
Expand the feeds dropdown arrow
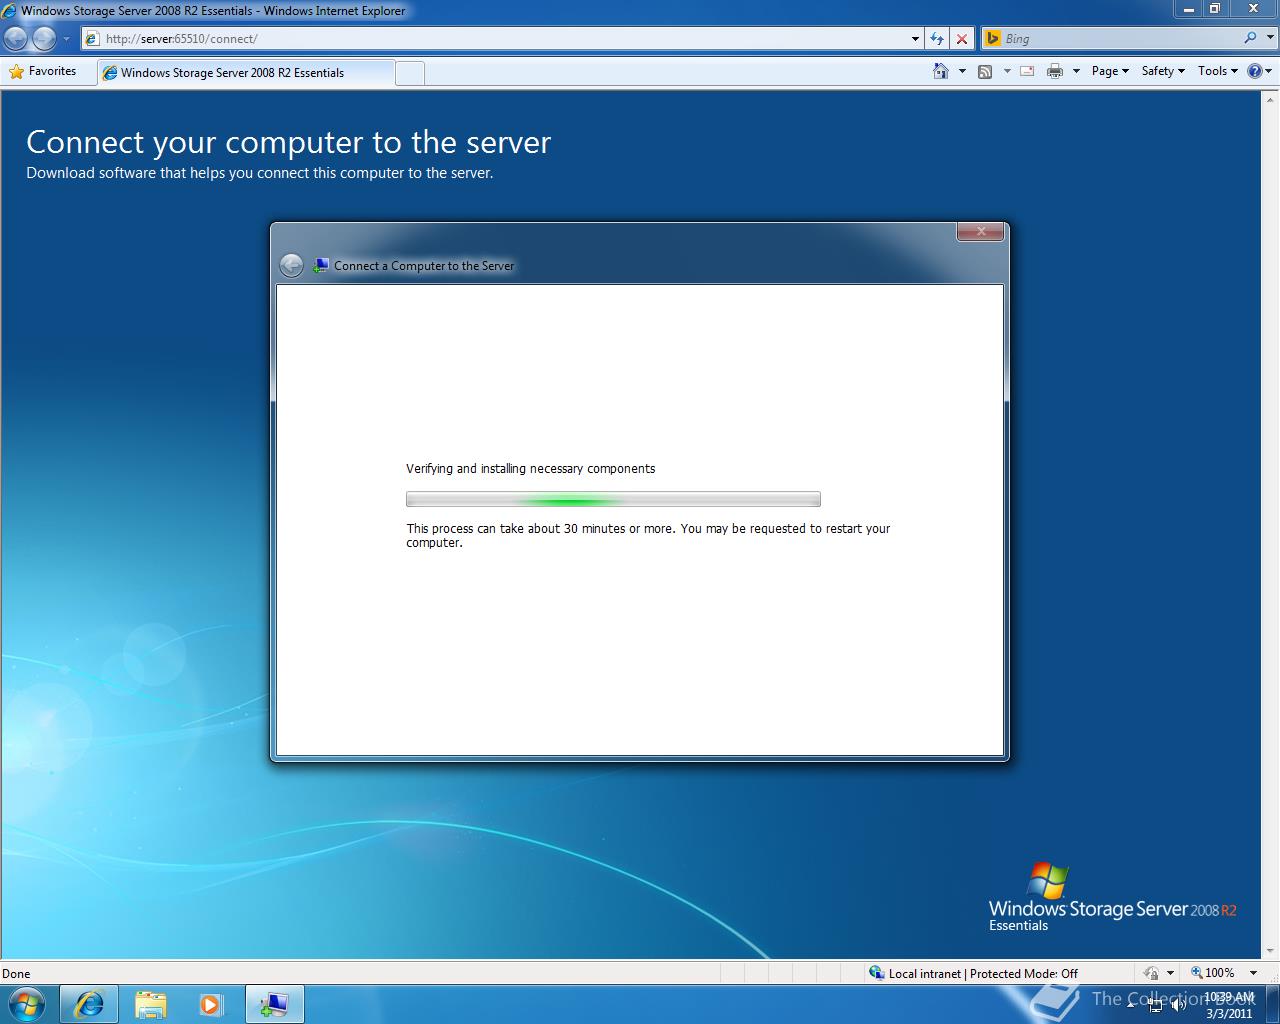click(x=1007, y=71)
